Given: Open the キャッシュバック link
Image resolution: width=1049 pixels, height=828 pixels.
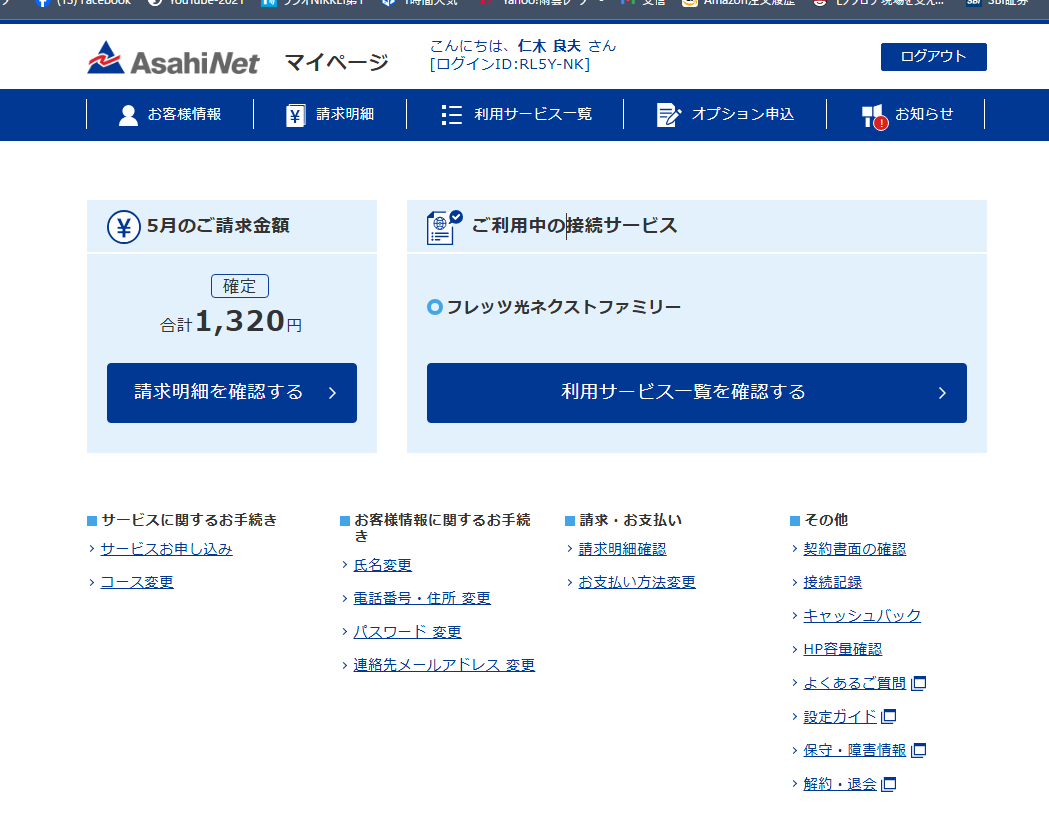Looking at the screenshot, I should (862, 616).
